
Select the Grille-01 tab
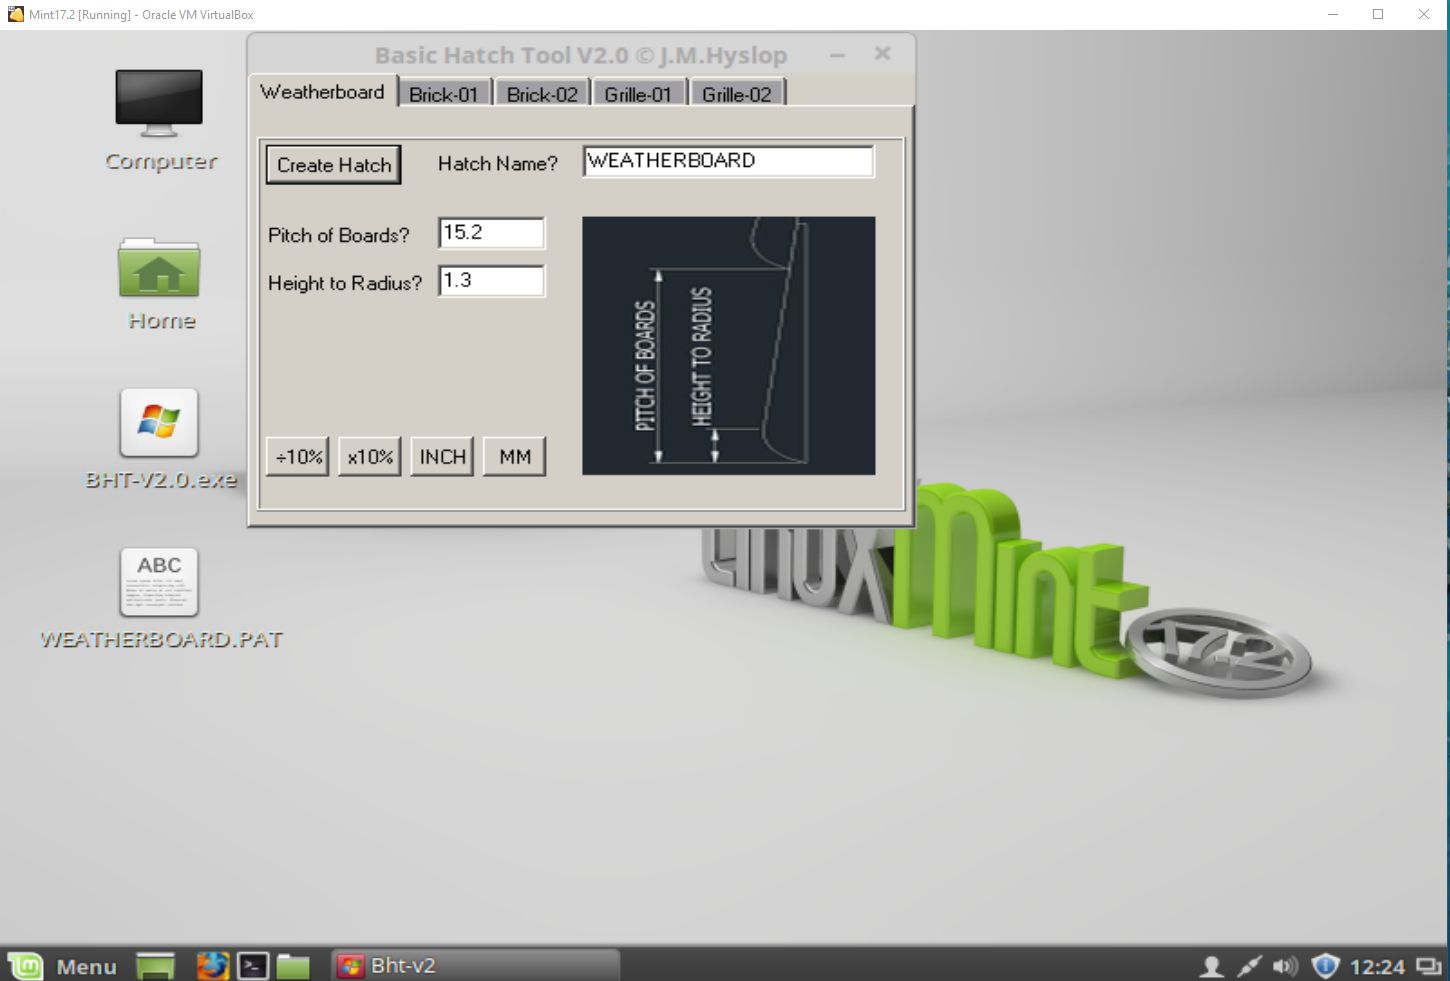point(638,94)
